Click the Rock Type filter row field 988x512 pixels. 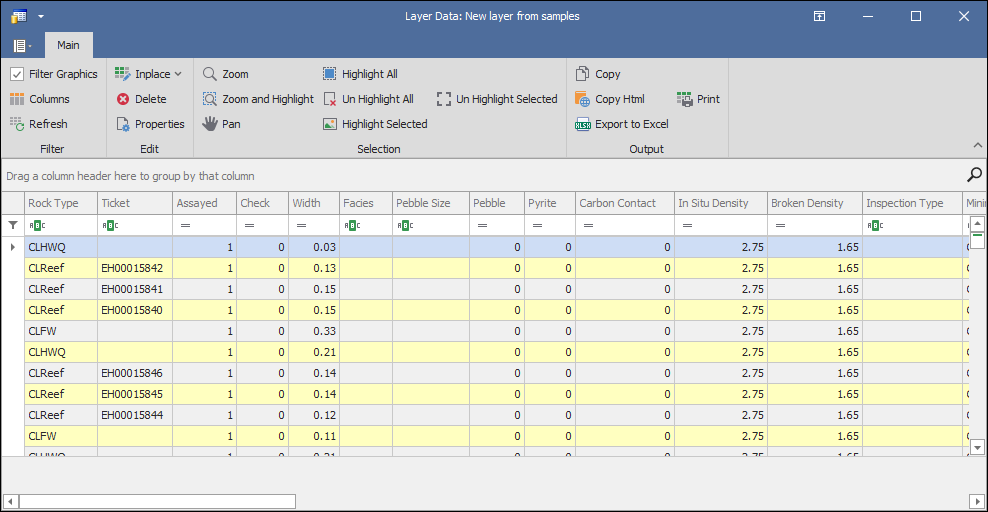click(66, 226)
